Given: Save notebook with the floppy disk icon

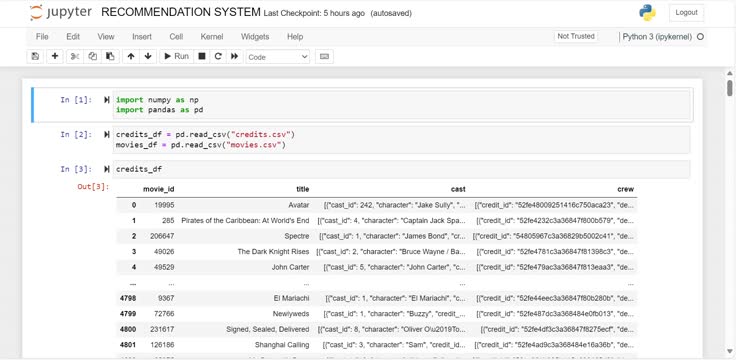Looking at the screenshot, I should coord(35,56).
